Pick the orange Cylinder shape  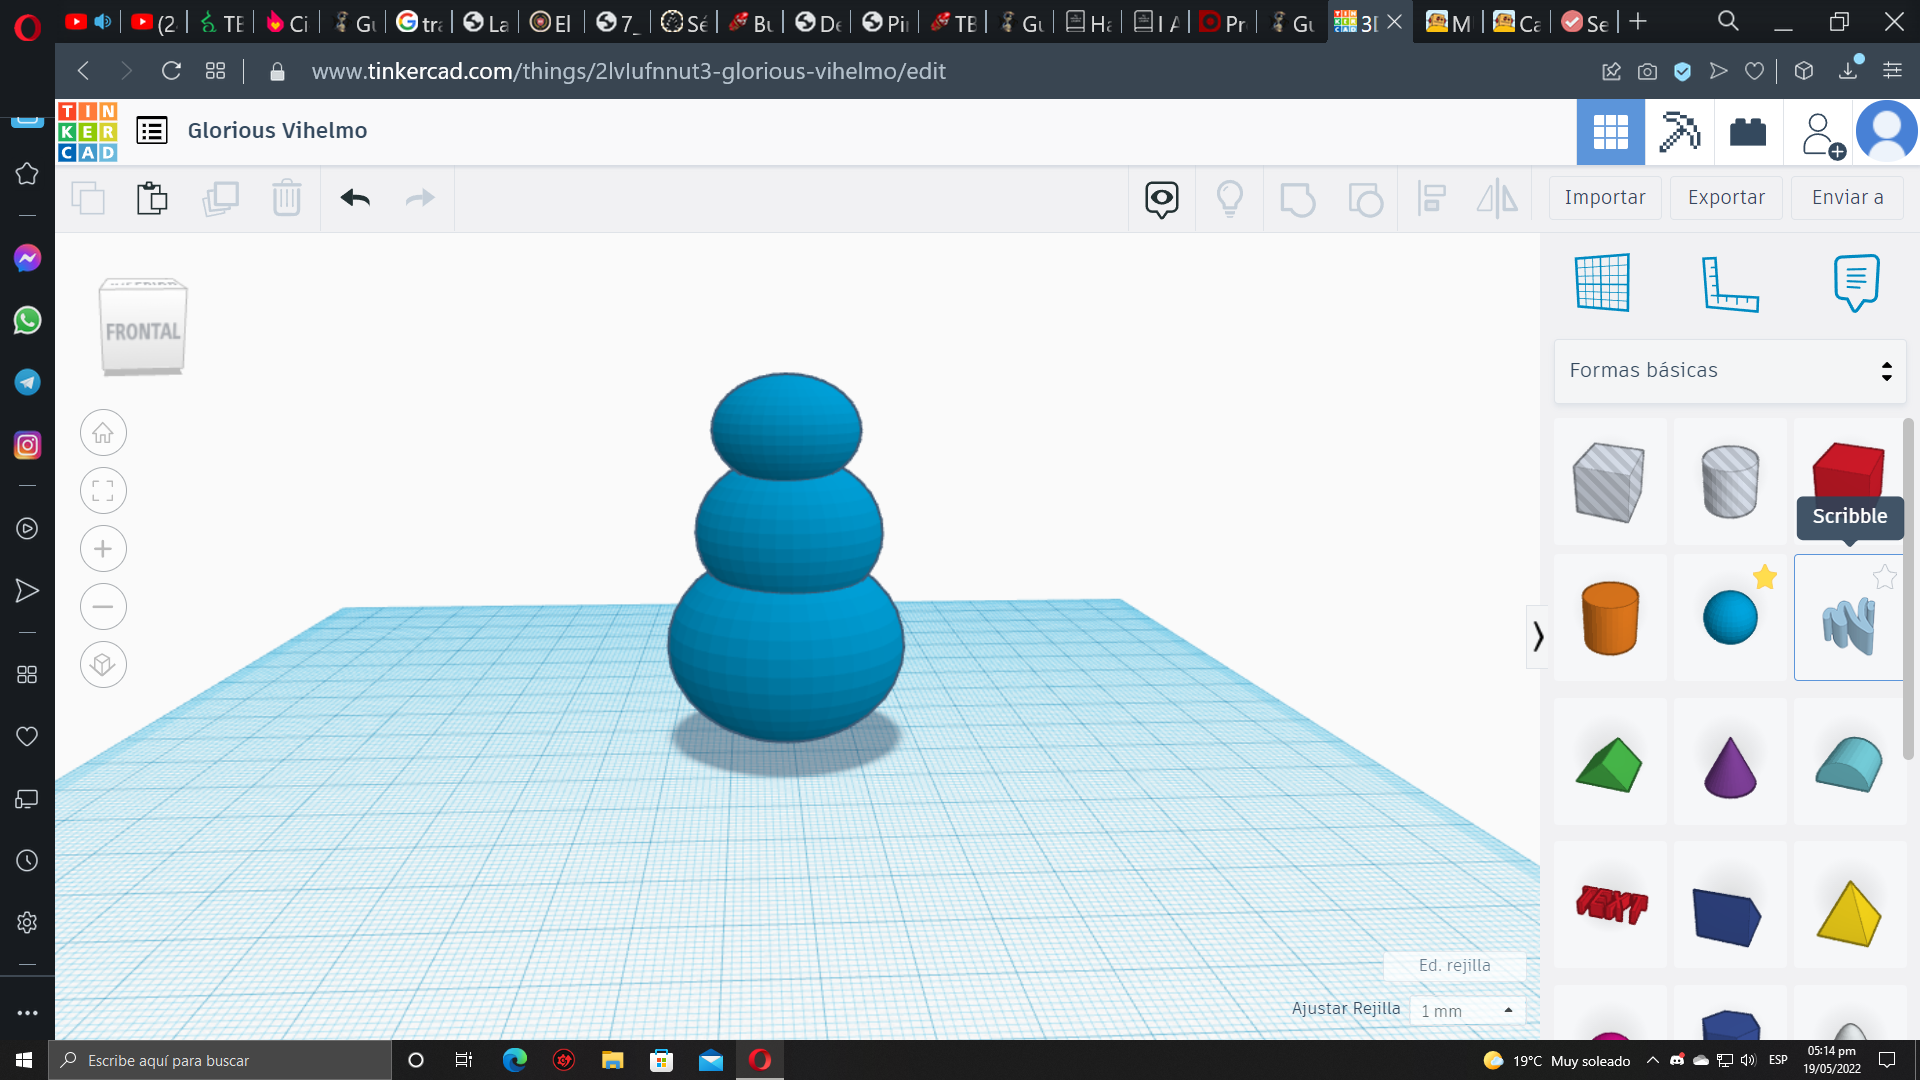point(1610,618)
